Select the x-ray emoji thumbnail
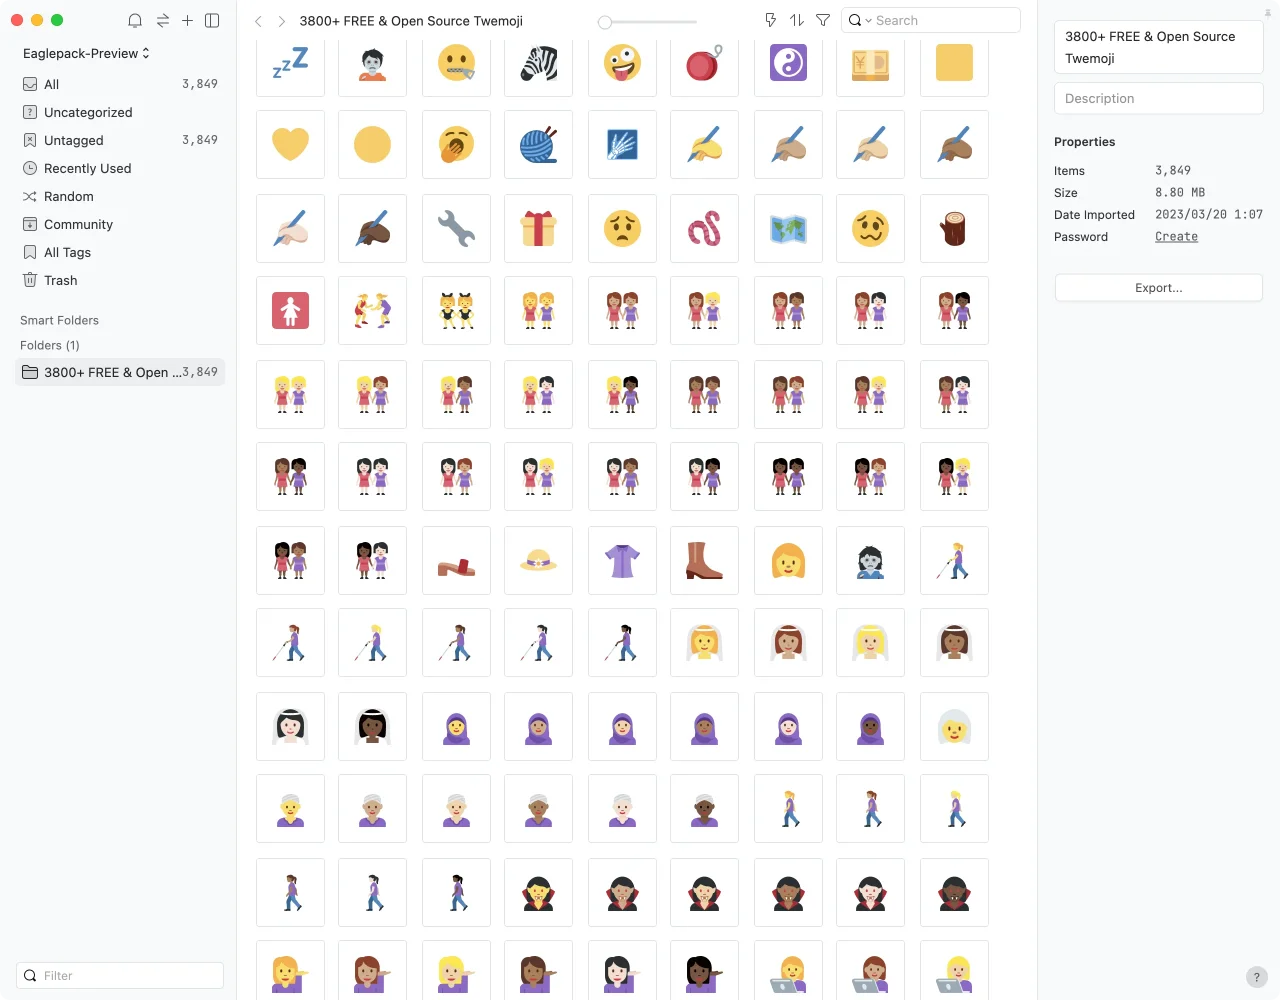 (x=622, y=145)
